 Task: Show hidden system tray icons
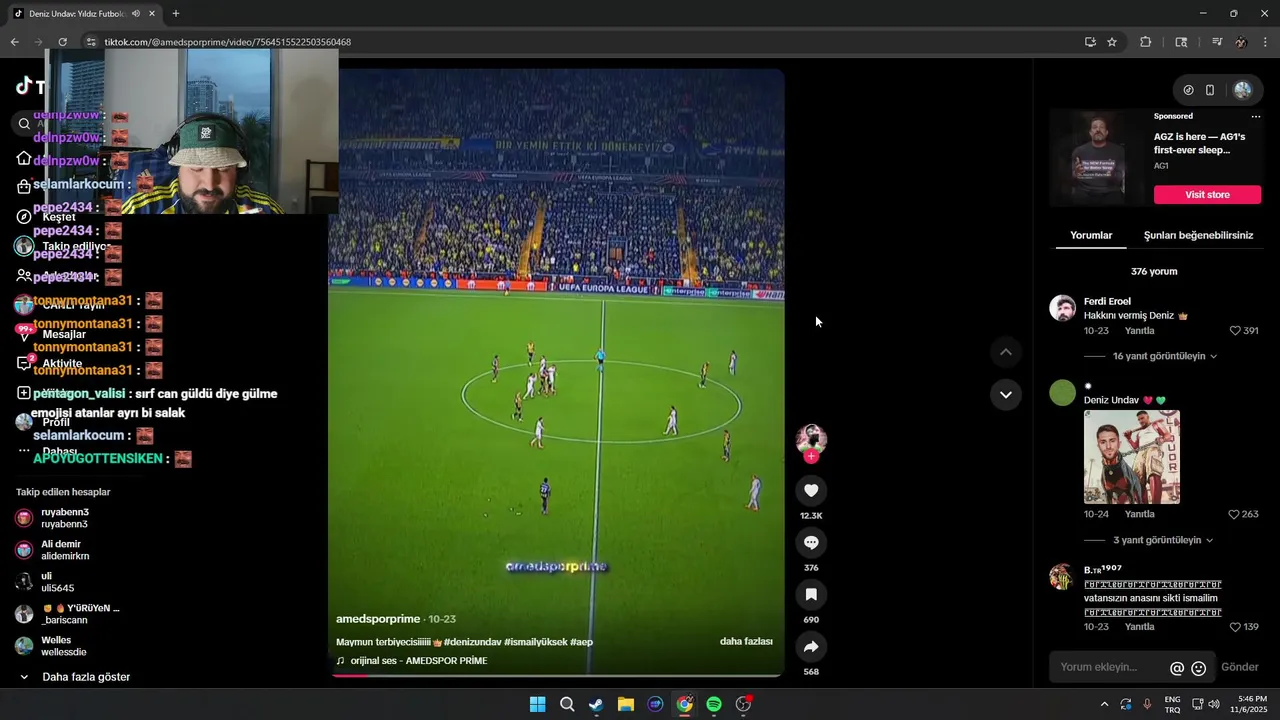tap(1104, 704)
